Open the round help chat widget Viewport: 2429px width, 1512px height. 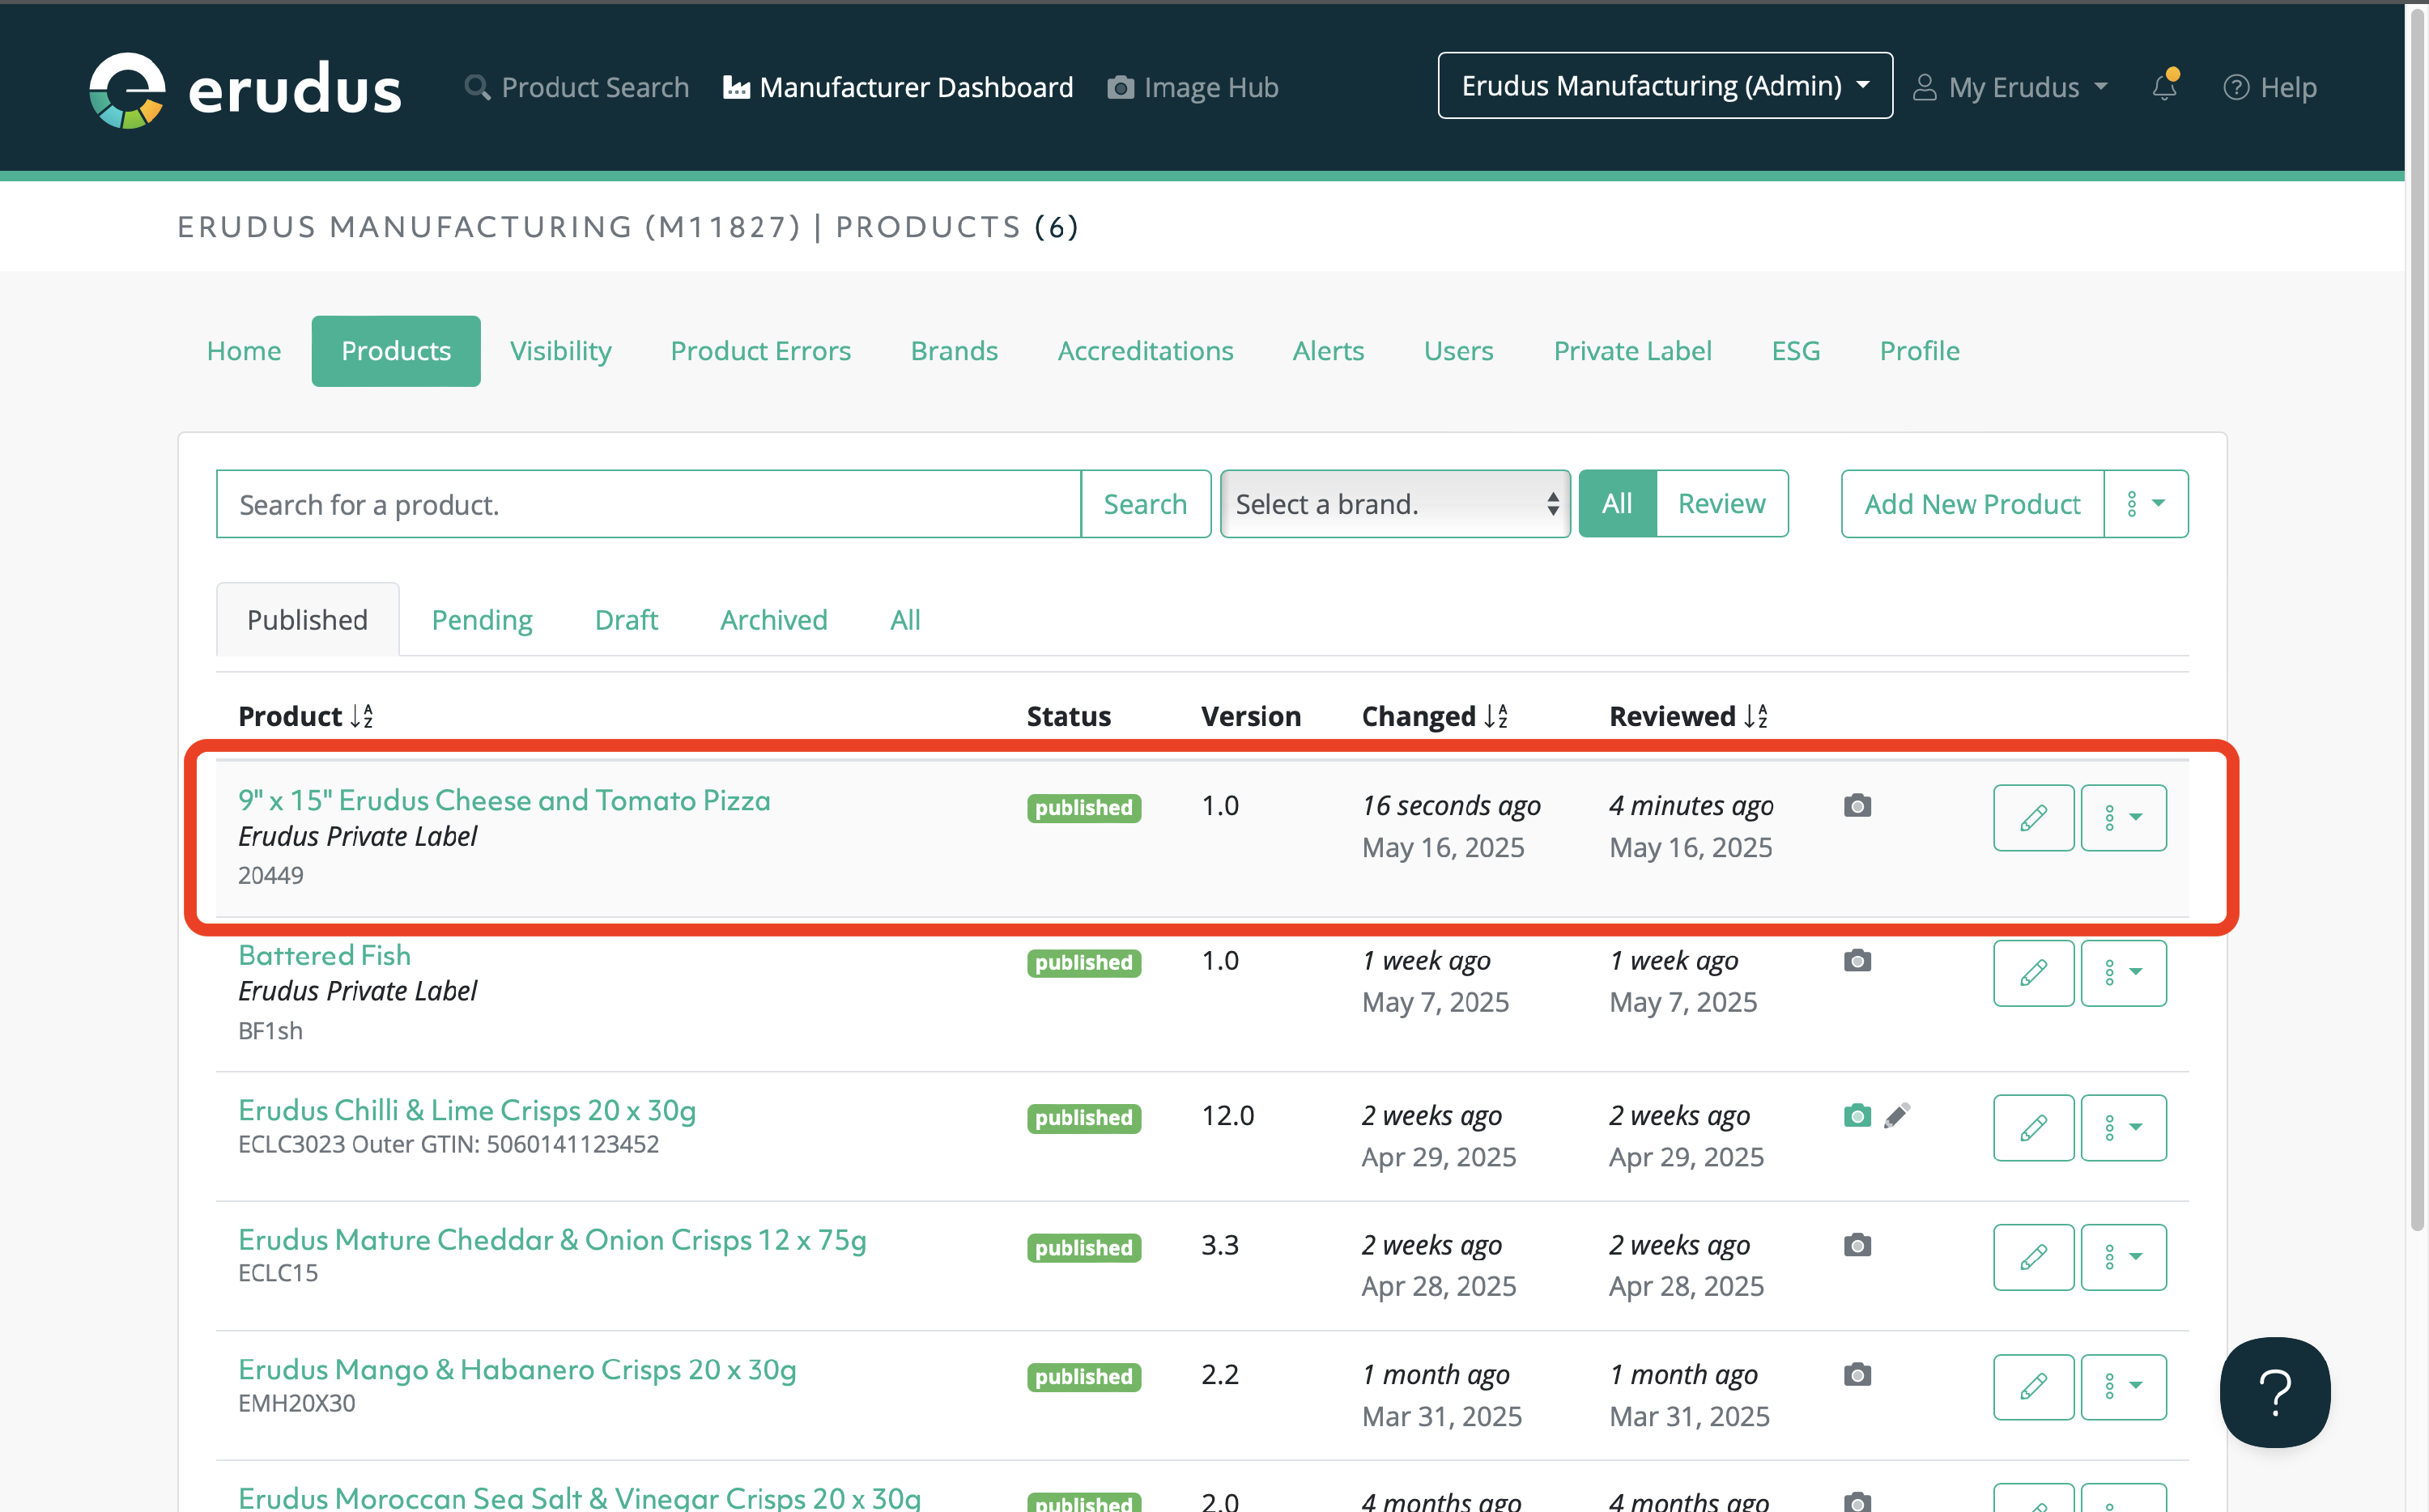point(2274,1391)
